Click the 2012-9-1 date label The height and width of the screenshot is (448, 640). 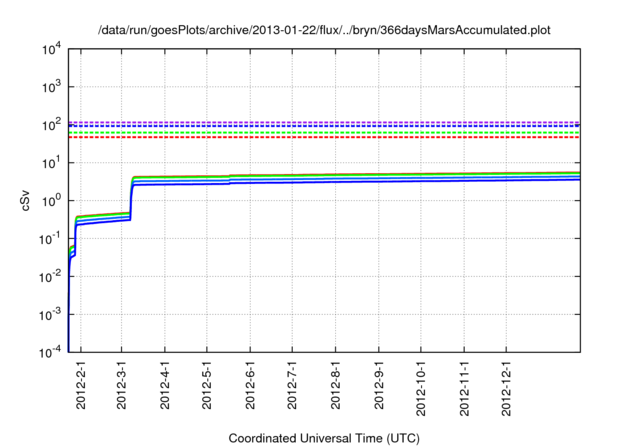pos(379,385)
